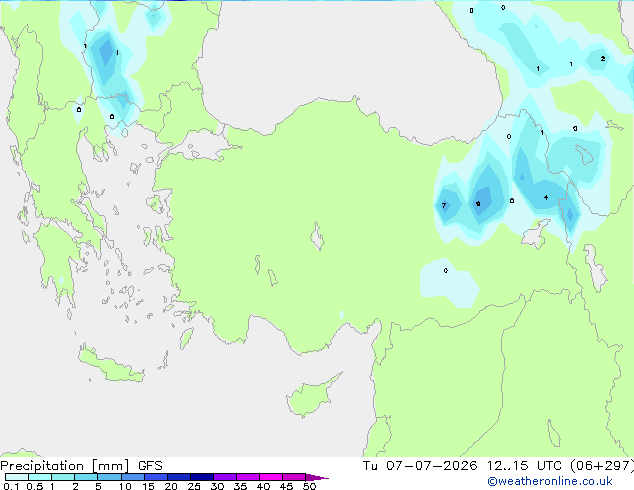Screen dimensions: 634x490
Task: Click the legend value '50'
Action: point(309,486)
